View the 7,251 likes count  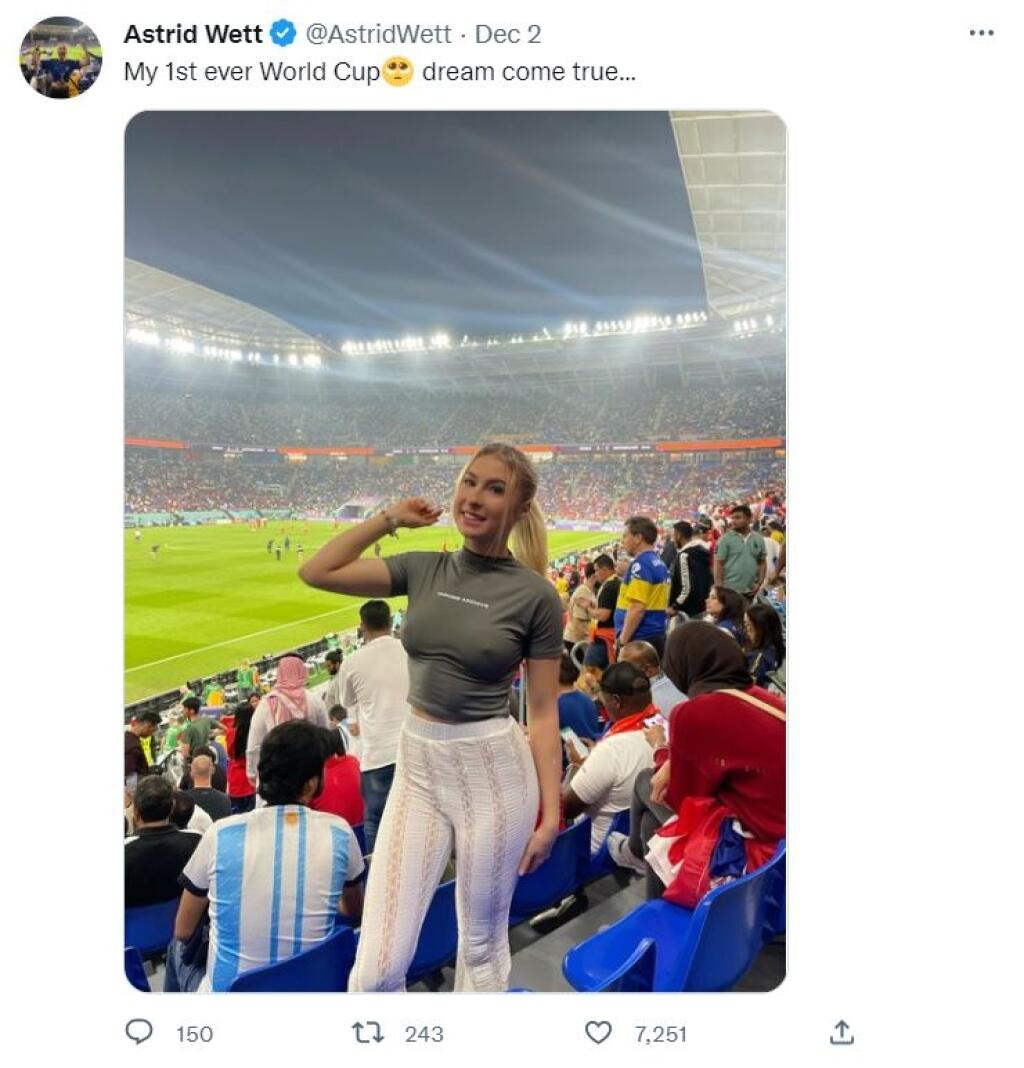pyautogui.click(x=660, y=1034)
